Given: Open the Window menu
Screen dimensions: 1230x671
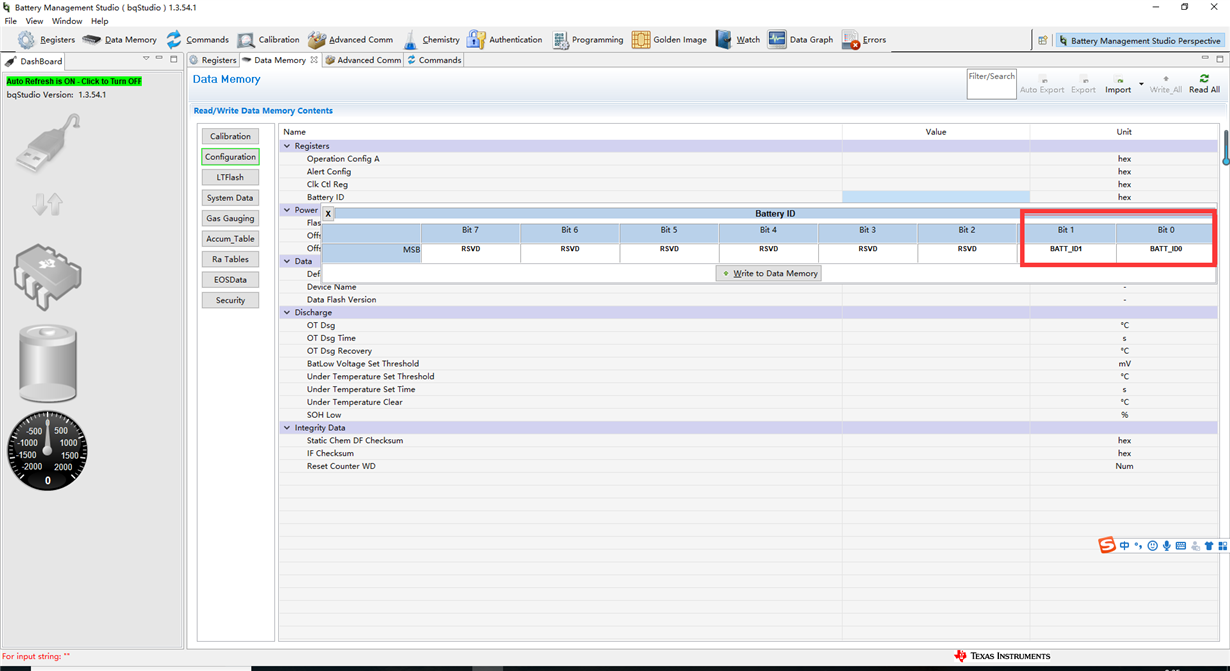Looking at the screenshot, I should pyautogui.click(x=67, y=21).
